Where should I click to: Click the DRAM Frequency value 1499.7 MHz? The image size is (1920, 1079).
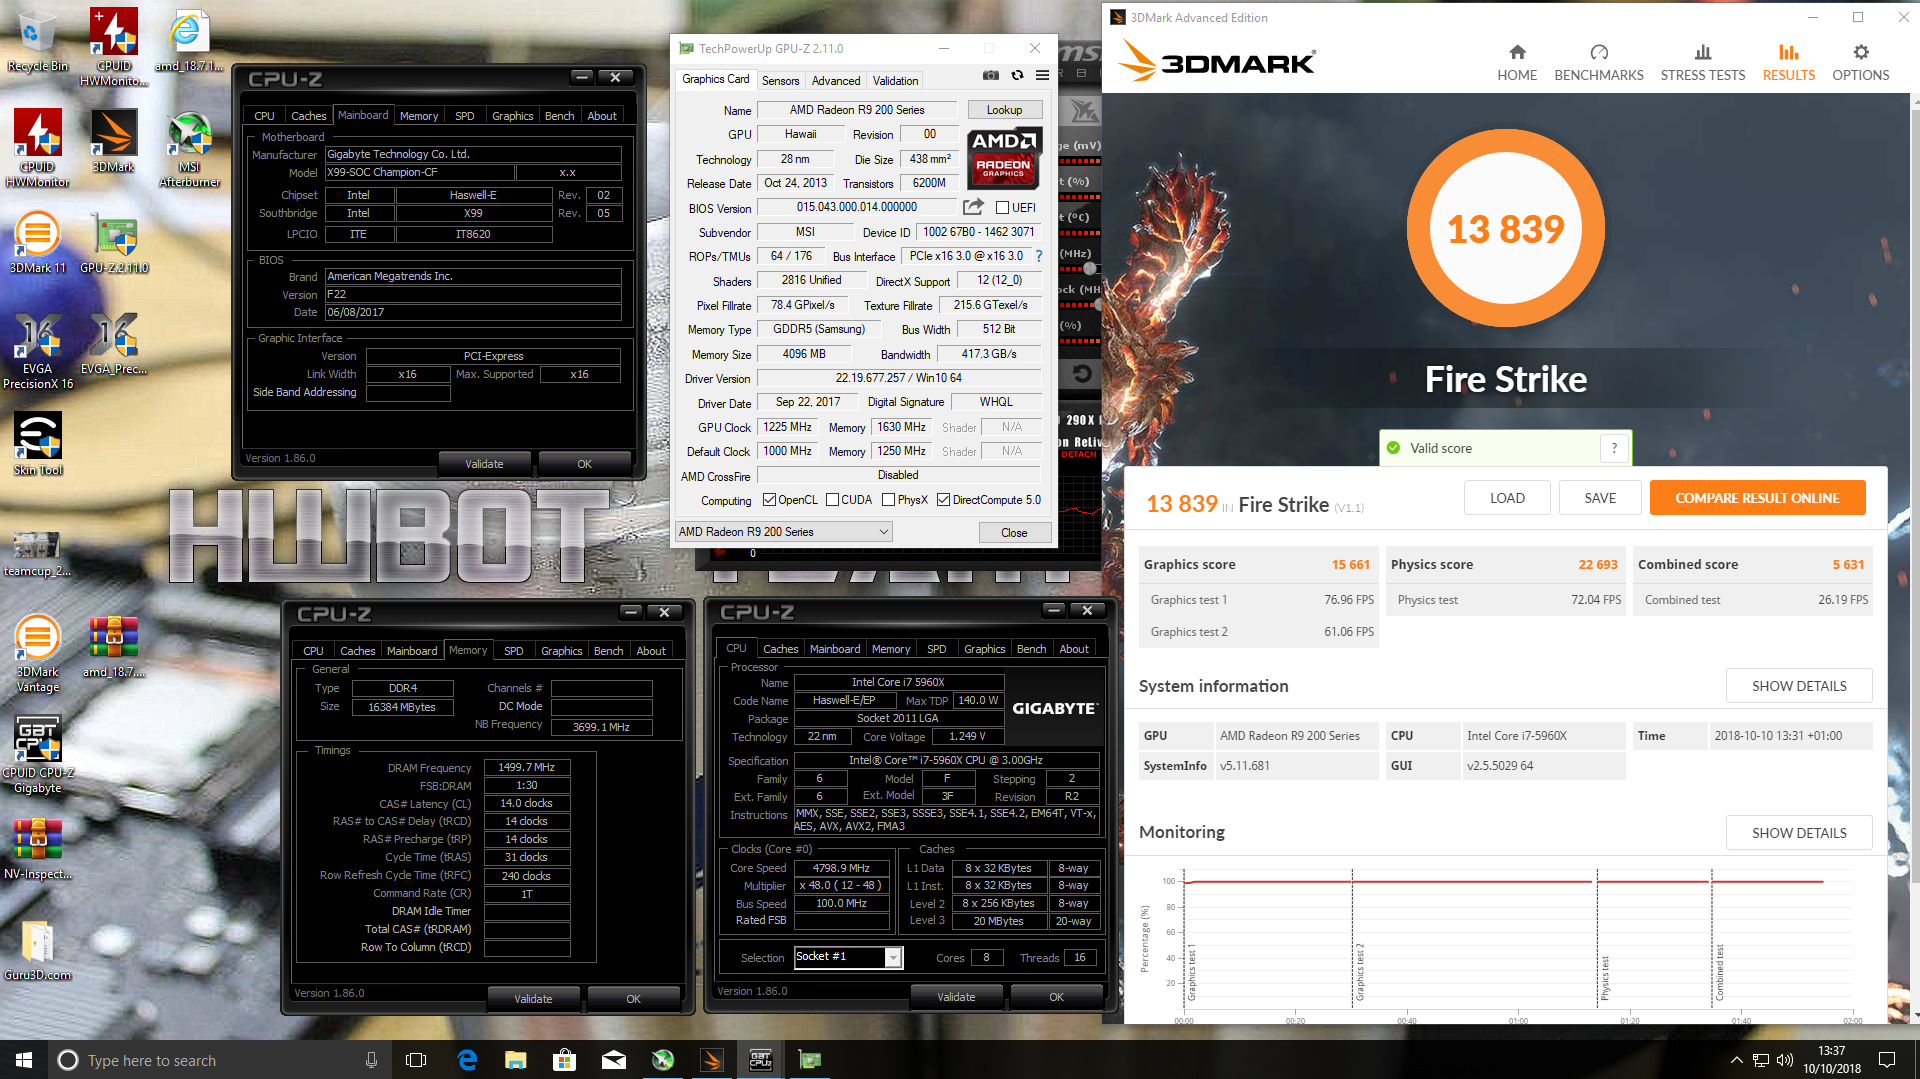click(x=527, y=767)
